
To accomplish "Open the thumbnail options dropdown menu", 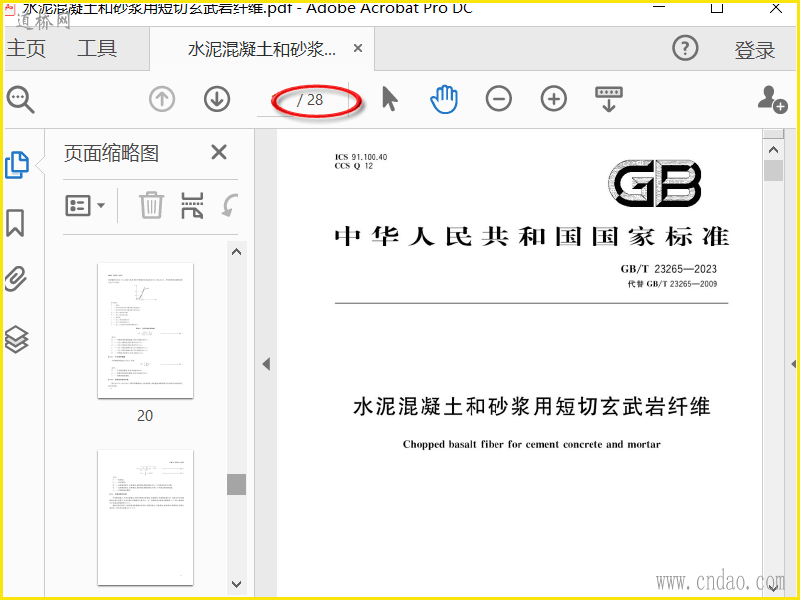I will pos(85,206).
